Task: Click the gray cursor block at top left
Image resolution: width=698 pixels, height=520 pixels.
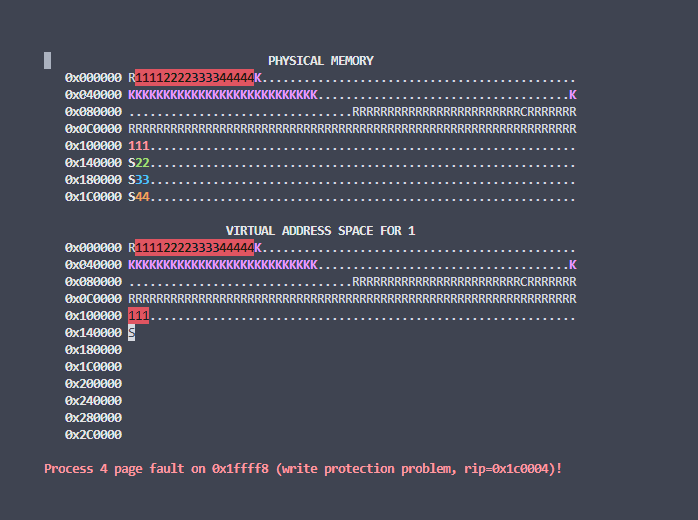Action: (47, 61)
